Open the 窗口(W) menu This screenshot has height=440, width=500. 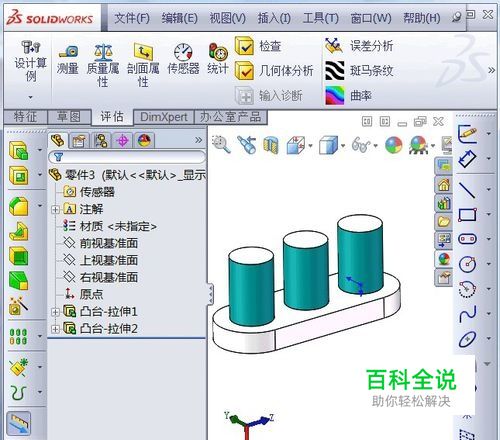tap(371, 18)
